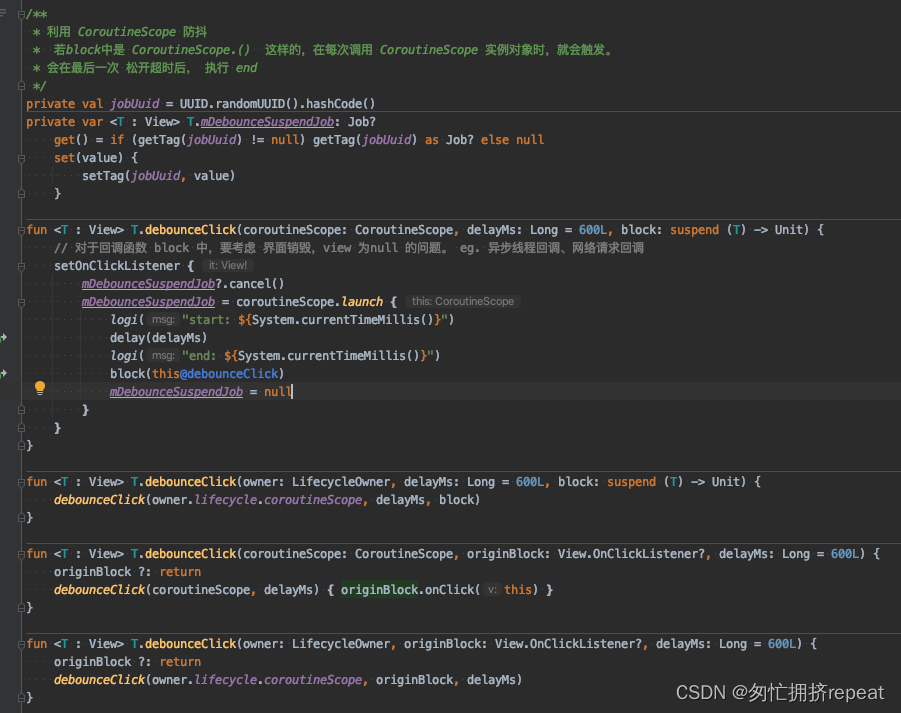Click 'jobUuid' in the private val declaration
Screen dimensions: 901x713
point(134,104)
